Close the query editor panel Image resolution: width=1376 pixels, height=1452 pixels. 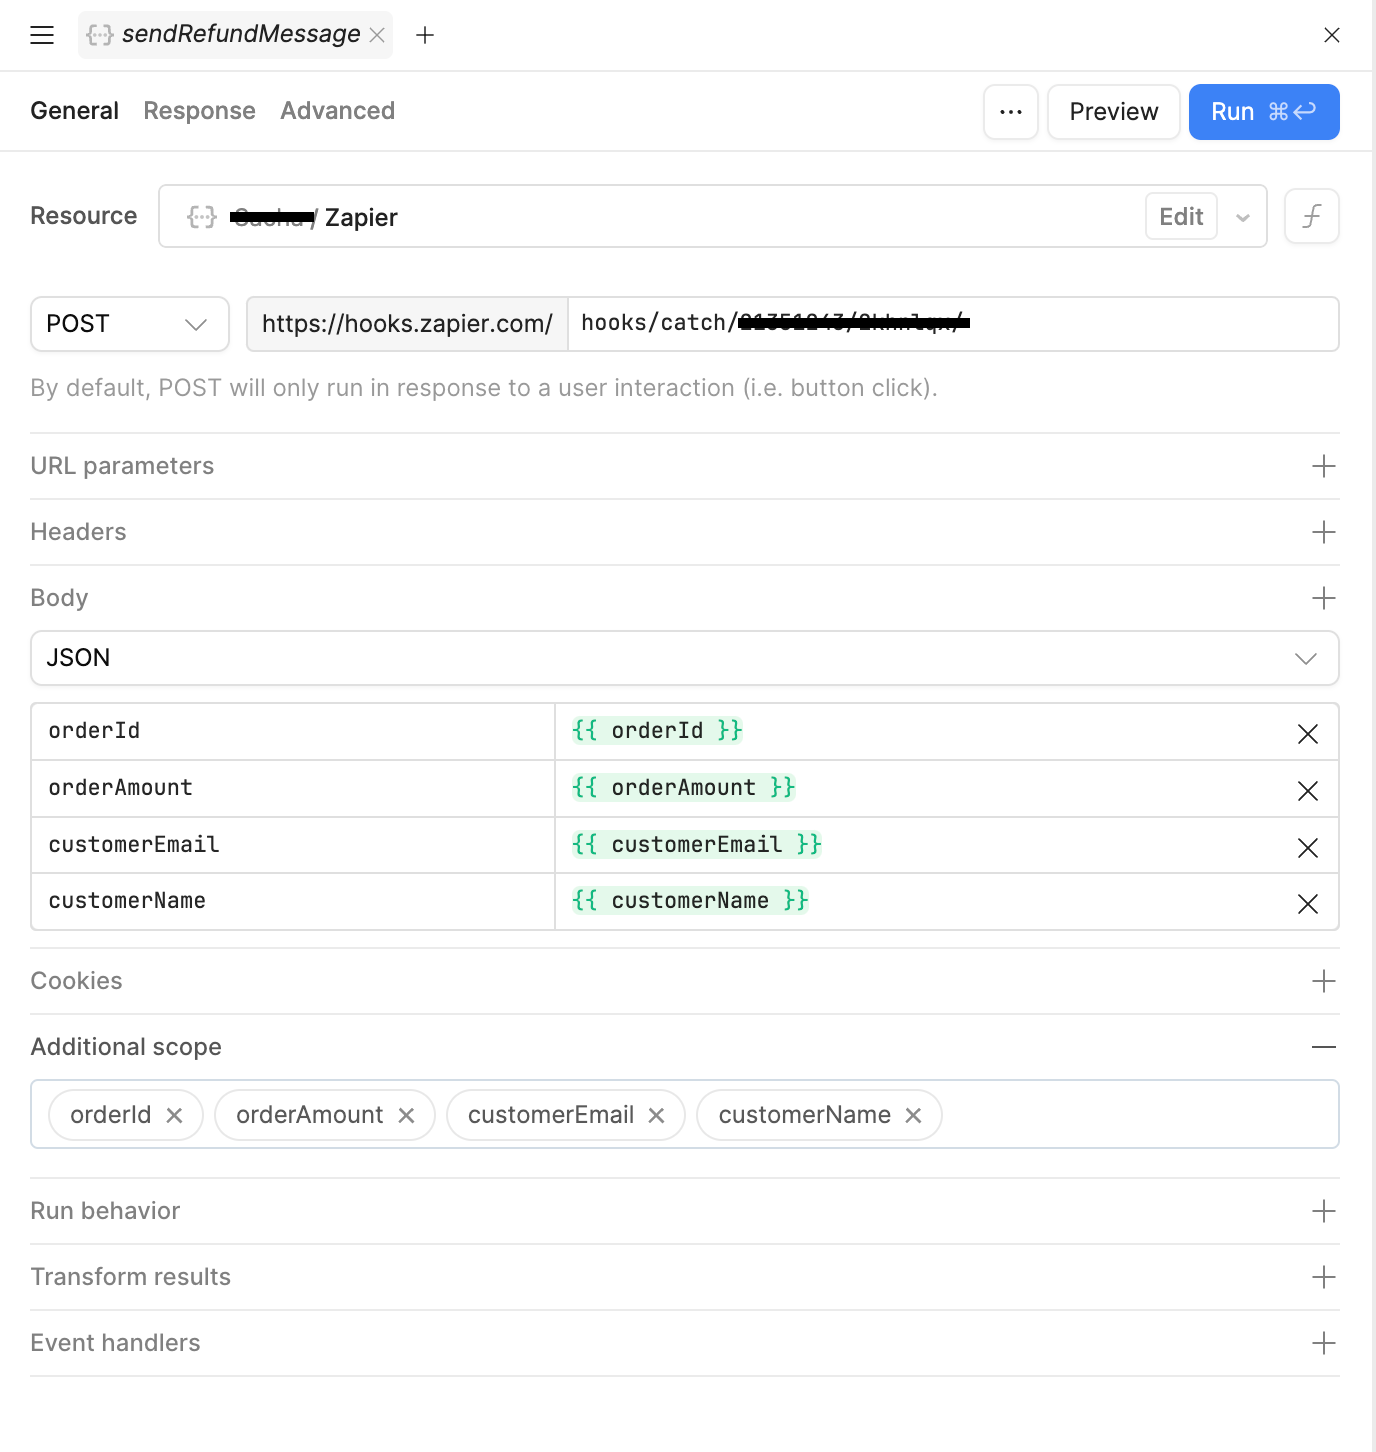[1332, 35]
